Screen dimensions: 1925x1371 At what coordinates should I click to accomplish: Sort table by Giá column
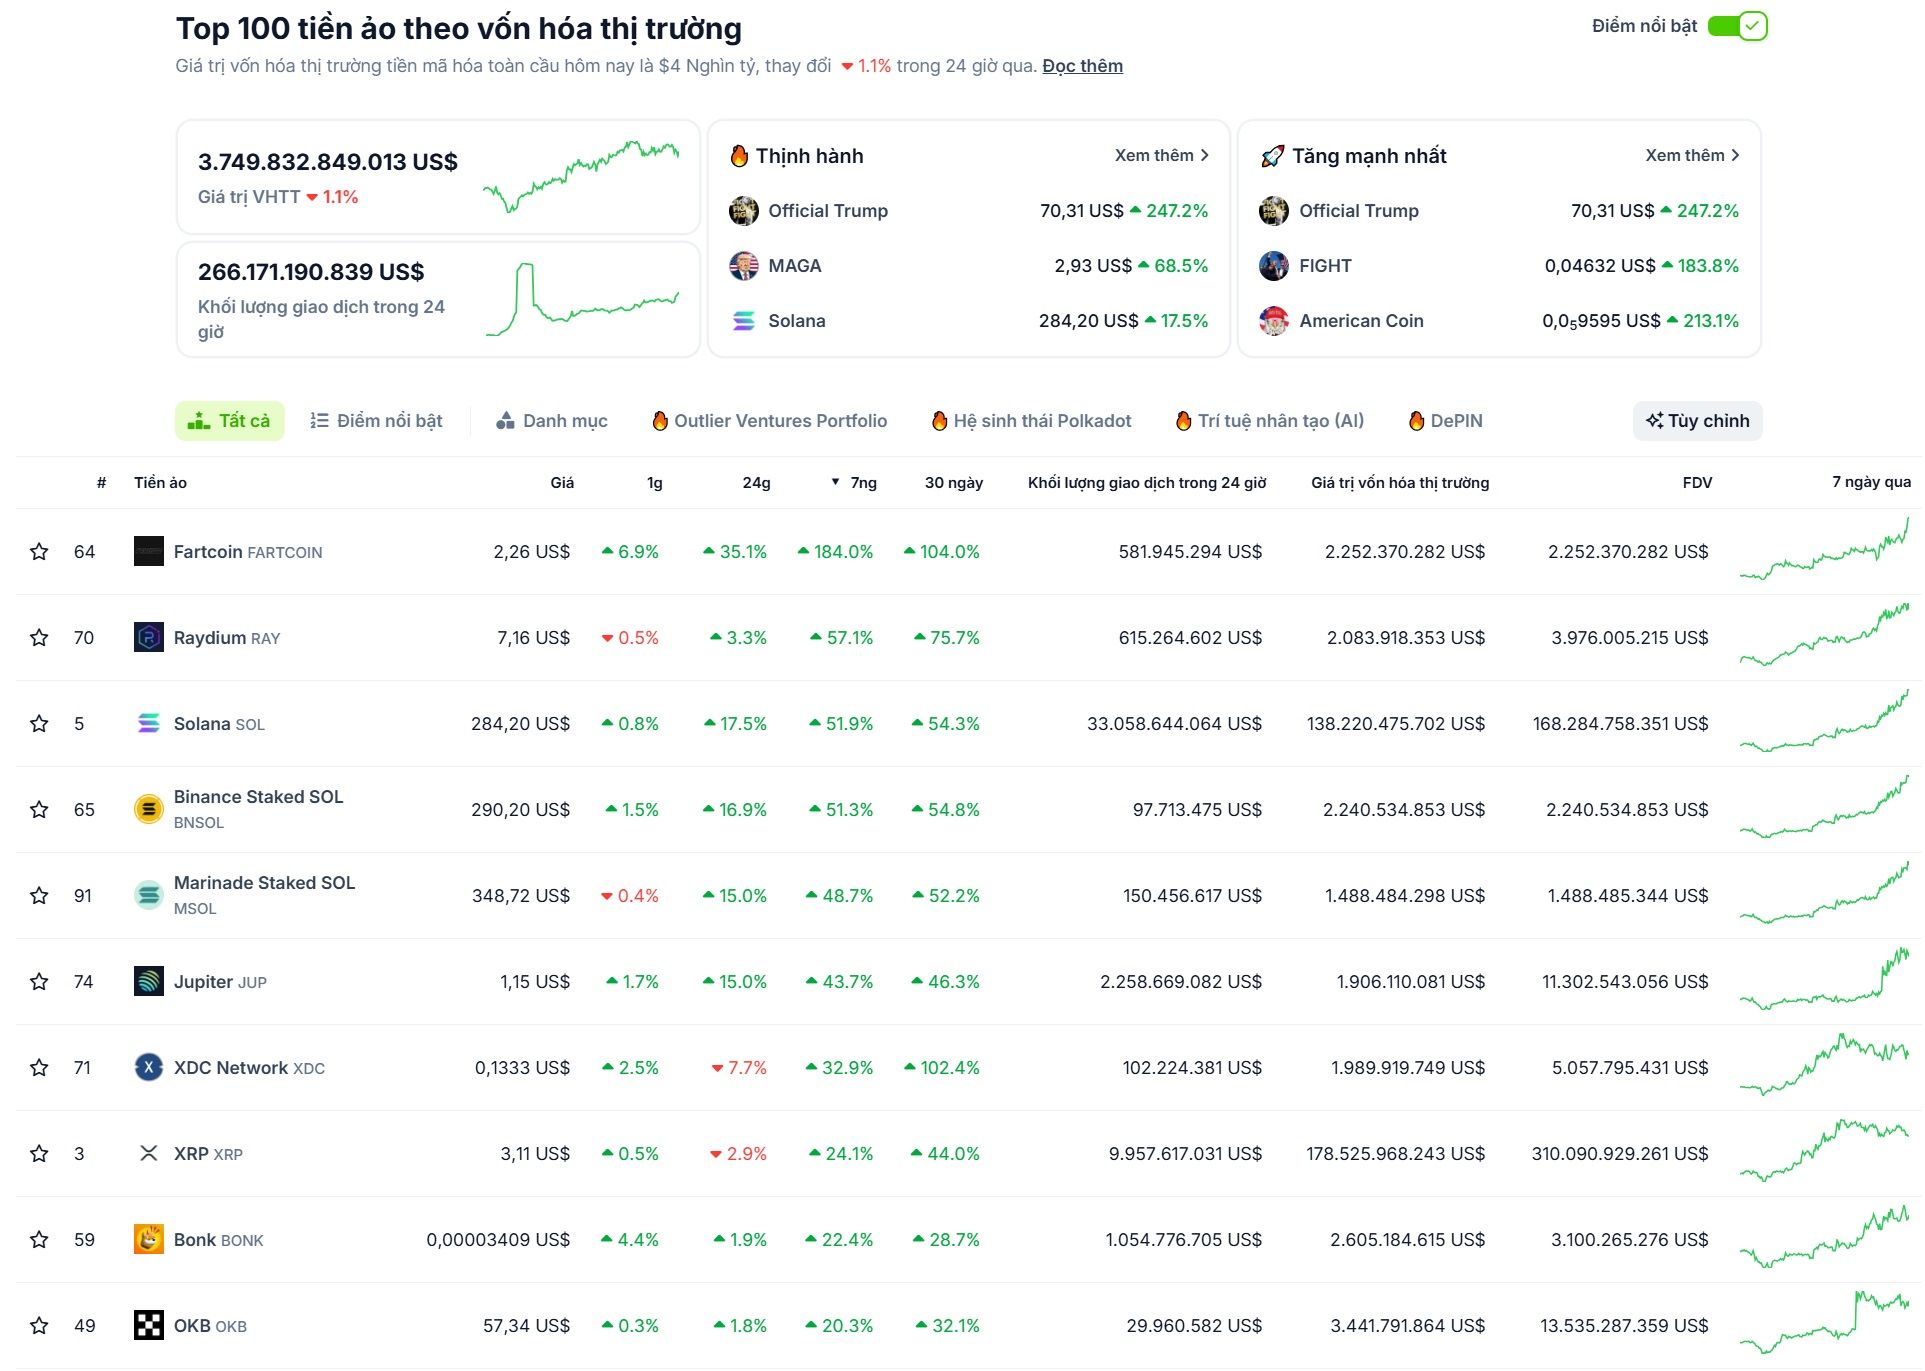(x=562, y=482)
